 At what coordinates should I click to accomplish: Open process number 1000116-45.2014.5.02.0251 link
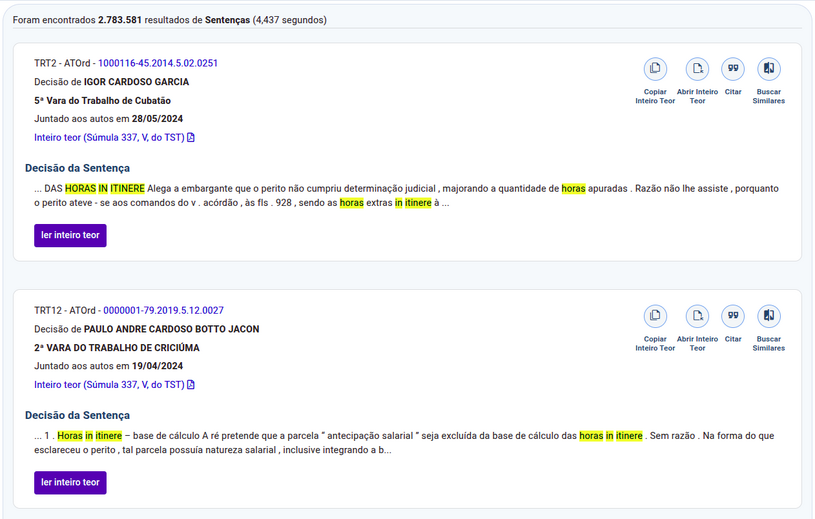(157, 63)
